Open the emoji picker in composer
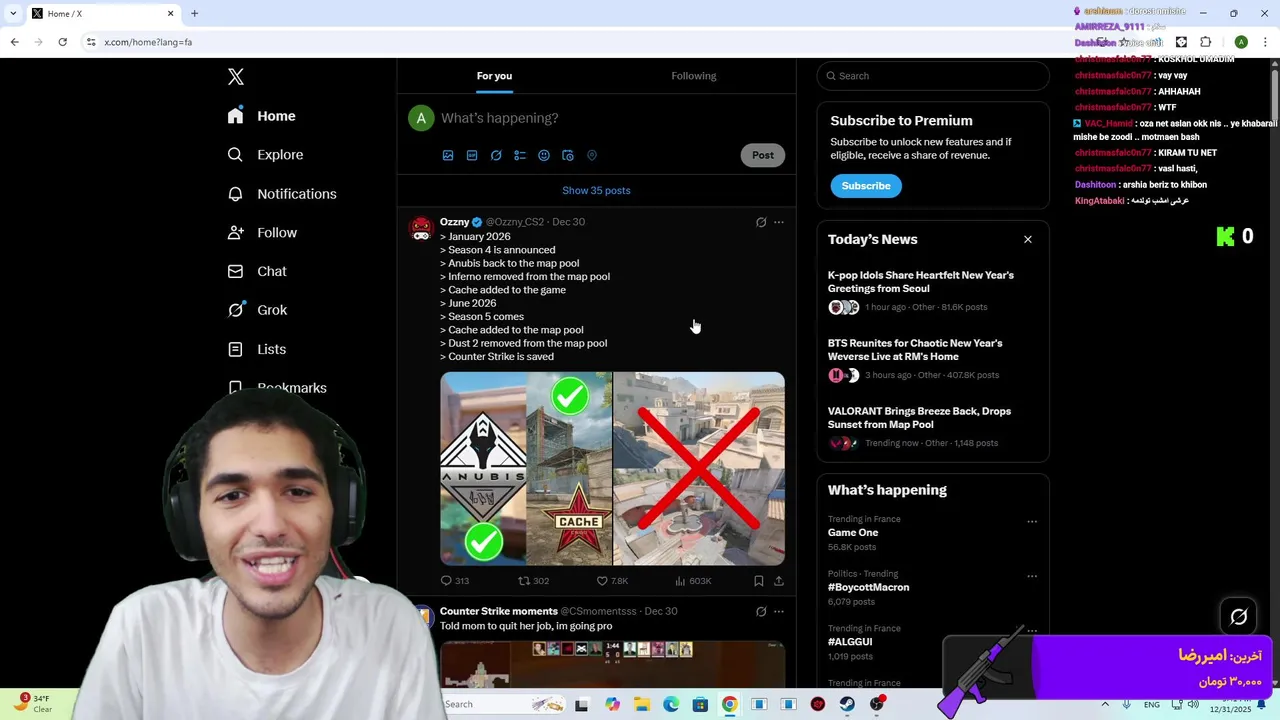Image resolution: width=1280 pixels, height=720 pixels. click(544, 155)
